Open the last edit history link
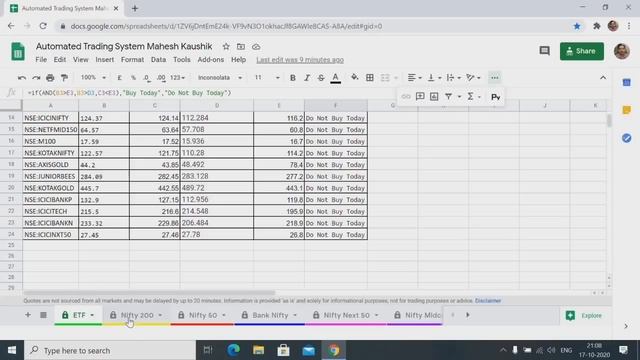Viewport: 640px width, 360px height. coord(300,60)
